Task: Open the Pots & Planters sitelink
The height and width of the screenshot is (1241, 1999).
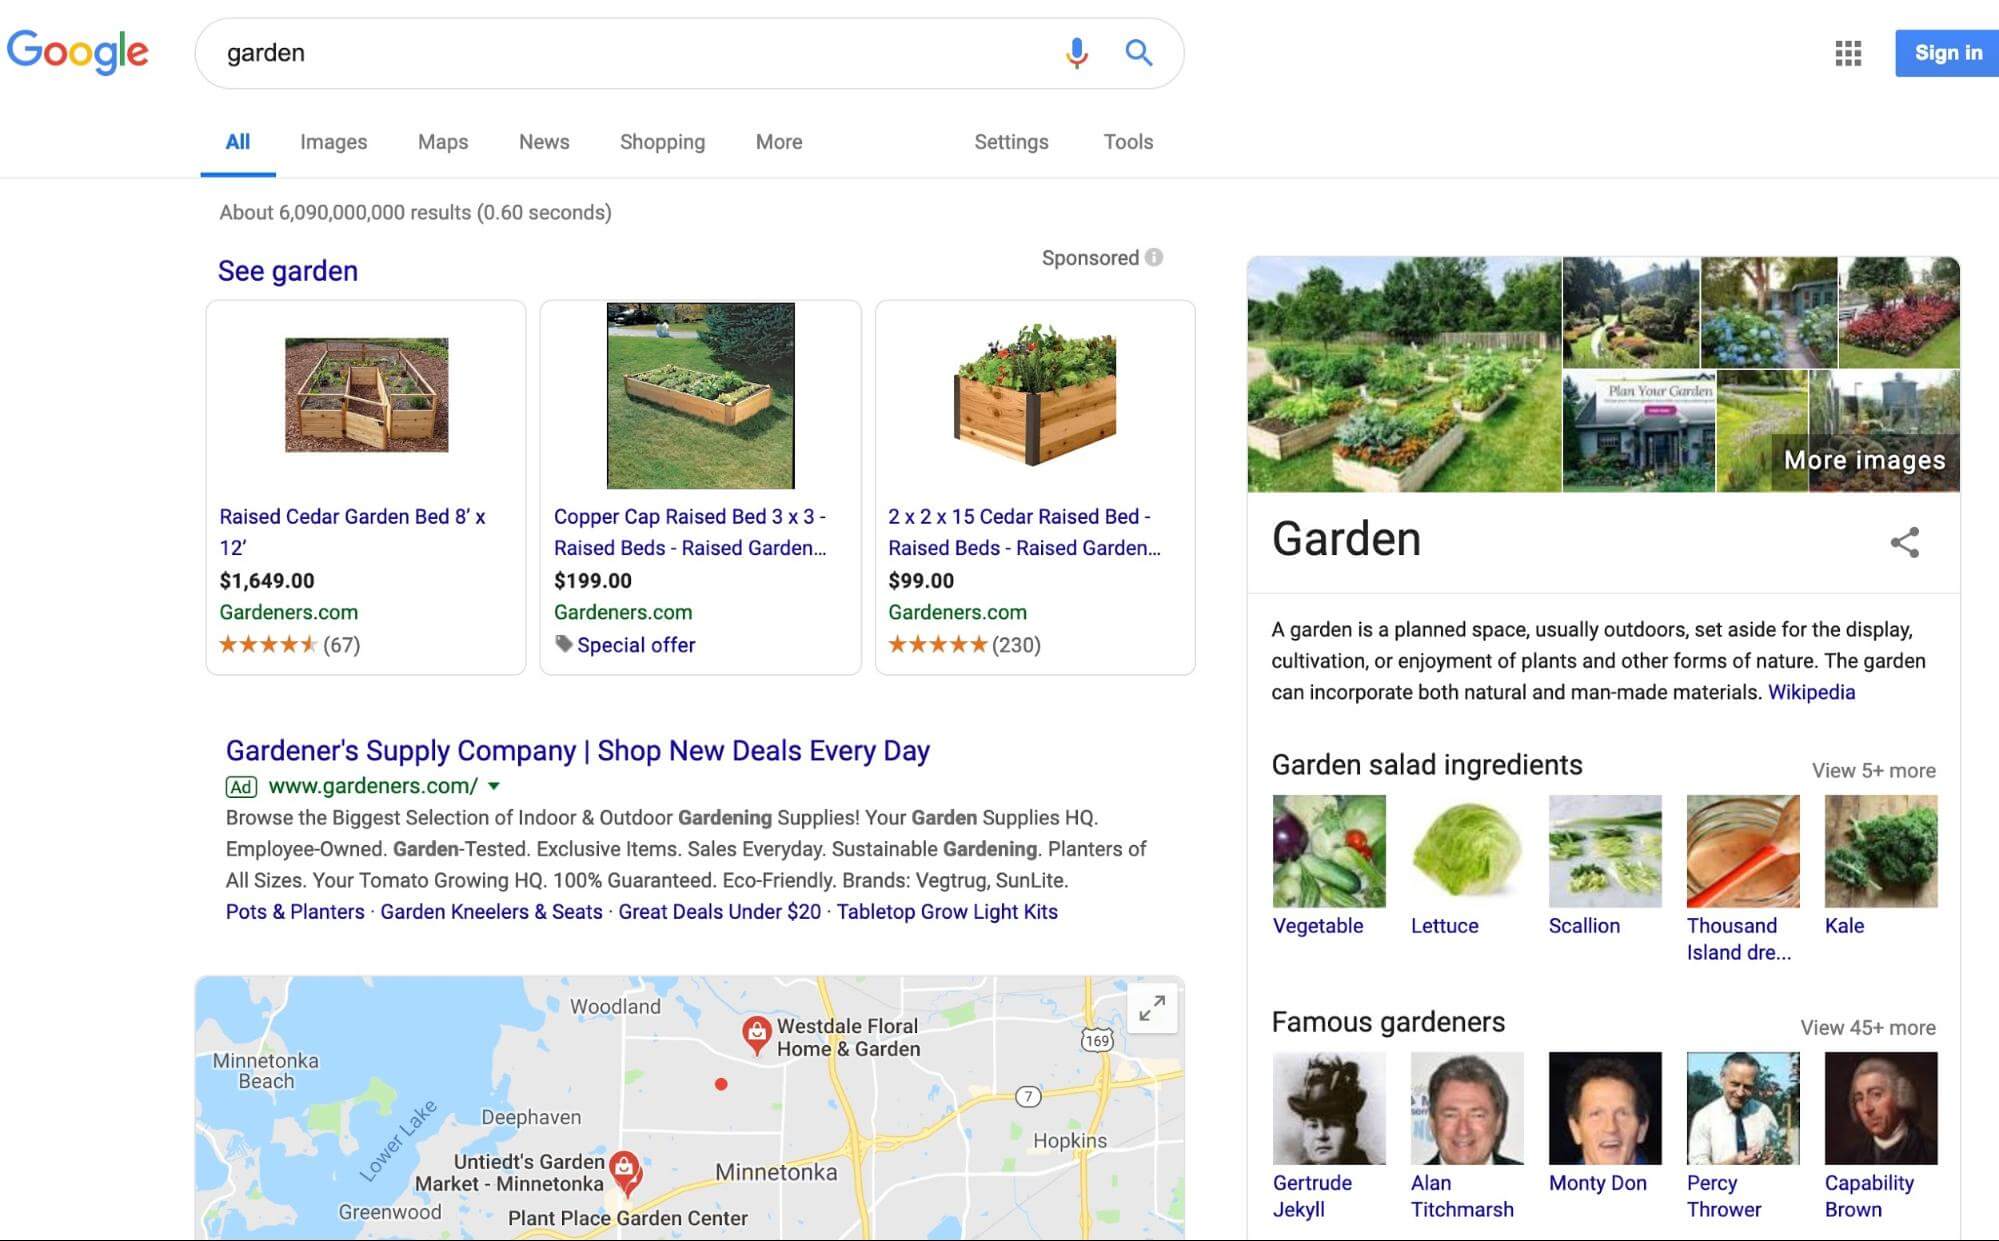Action: [295, 912]
